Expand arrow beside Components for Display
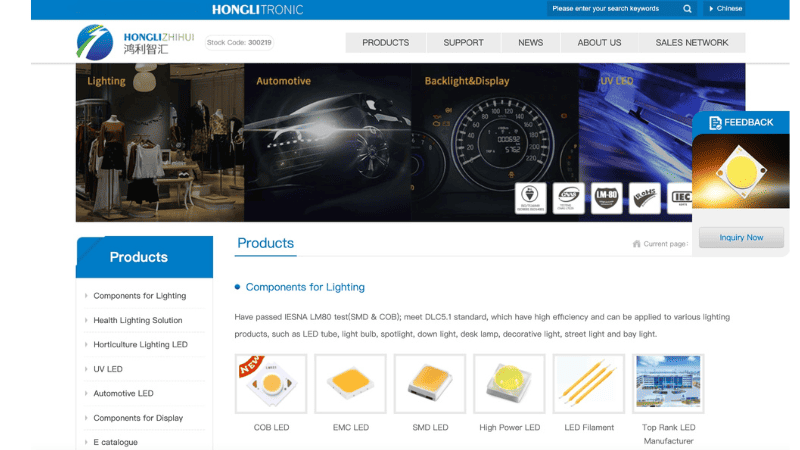This screenshot has width=800, height=450. click(x=86, y=418)
